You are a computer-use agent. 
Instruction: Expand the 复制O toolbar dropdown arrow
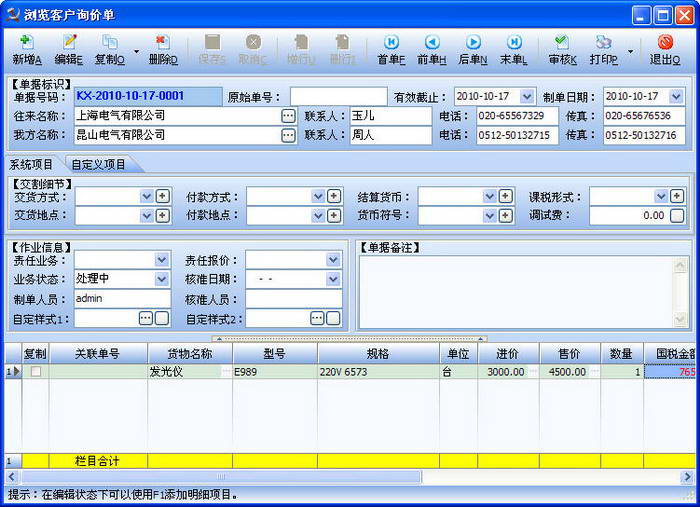[137, 52]
